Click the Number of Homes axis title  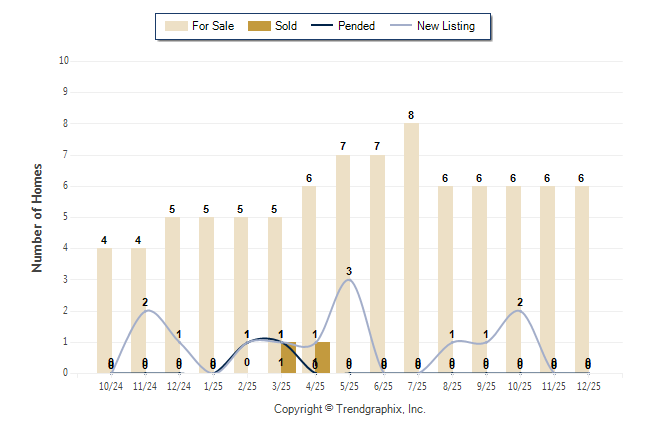click(38, 217)
